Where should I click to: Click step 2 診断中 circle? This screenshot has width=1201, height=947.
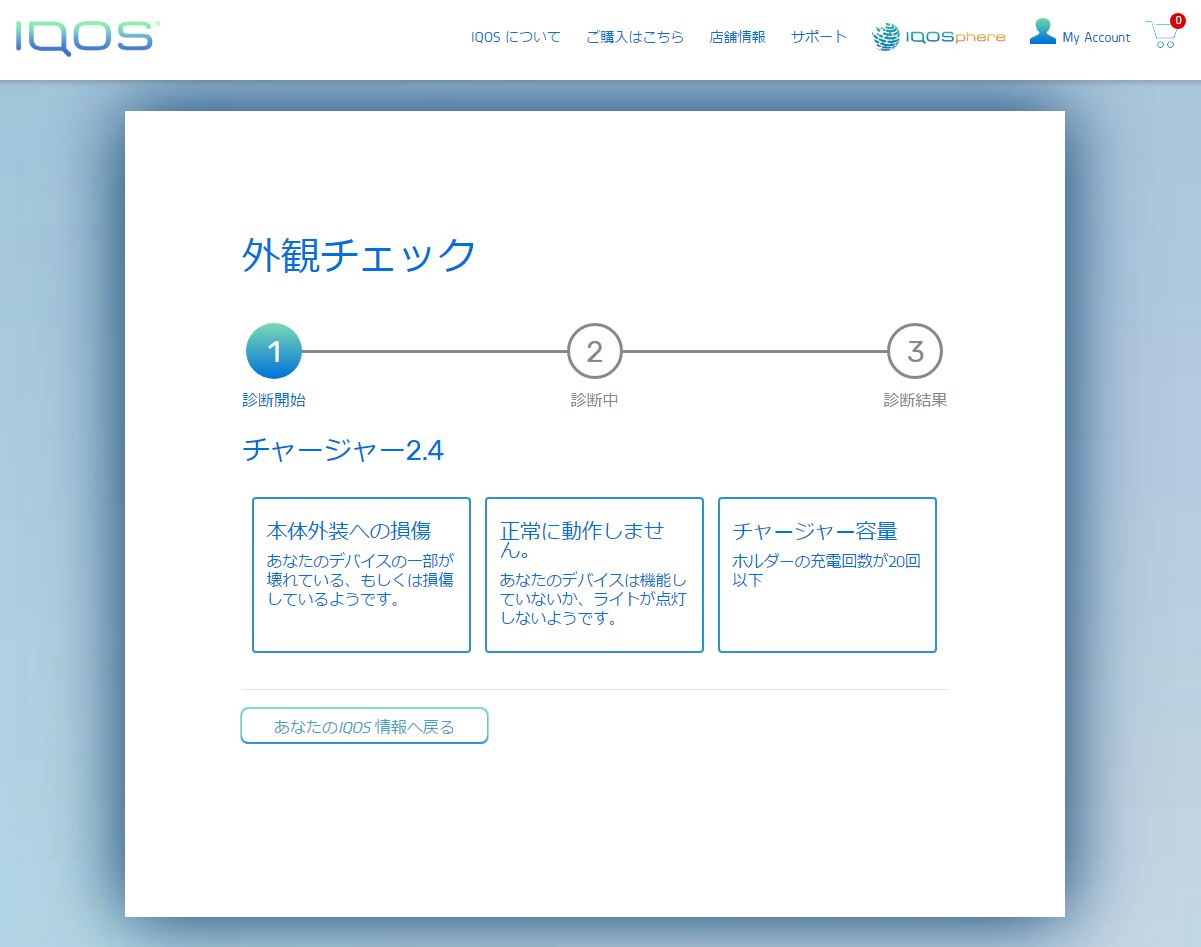point(595,351)
